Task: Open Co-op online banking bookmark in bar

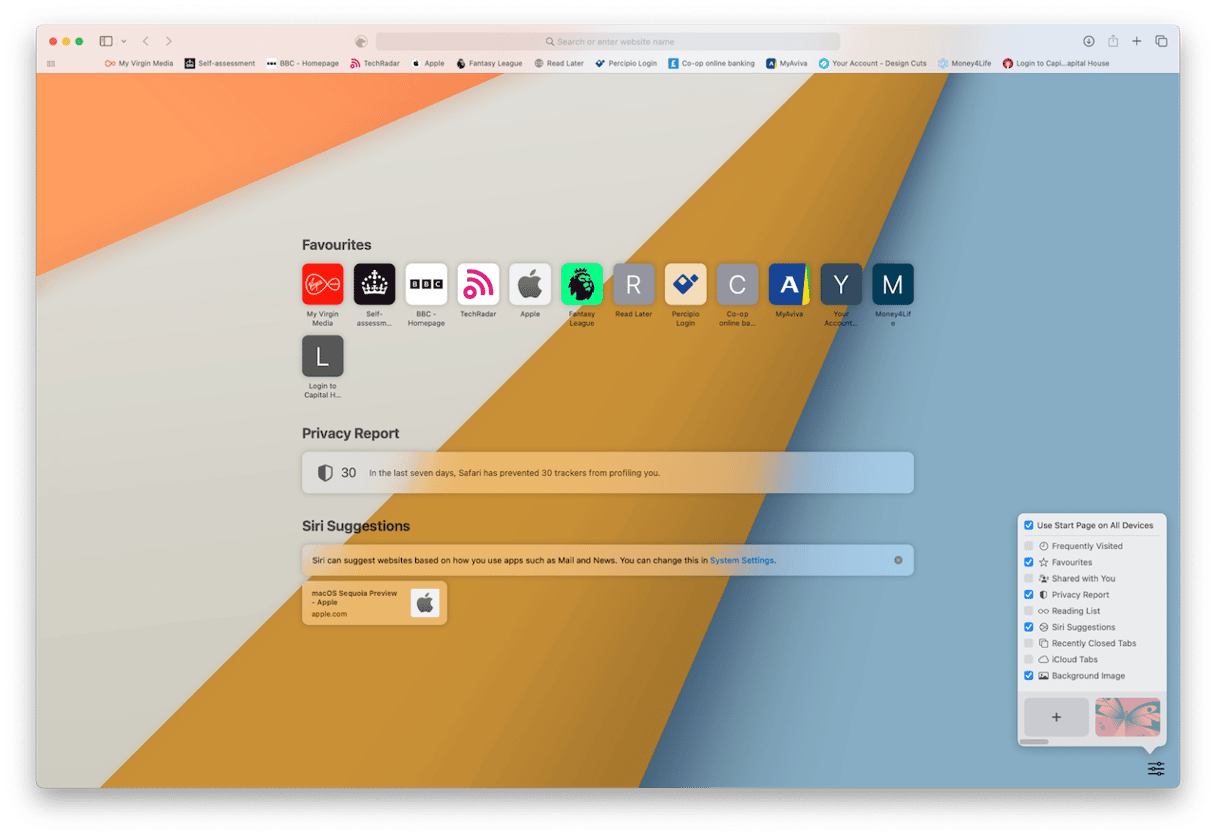Action: (712, 63)
